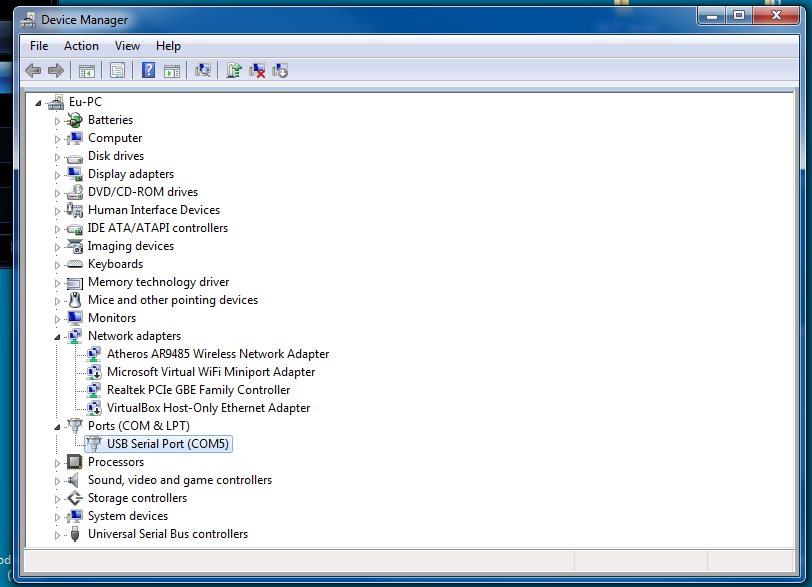Click the Device Manager title bar icon
Image resolution: width=812 pixels, height=587 pixels.
tap(28, 20)
